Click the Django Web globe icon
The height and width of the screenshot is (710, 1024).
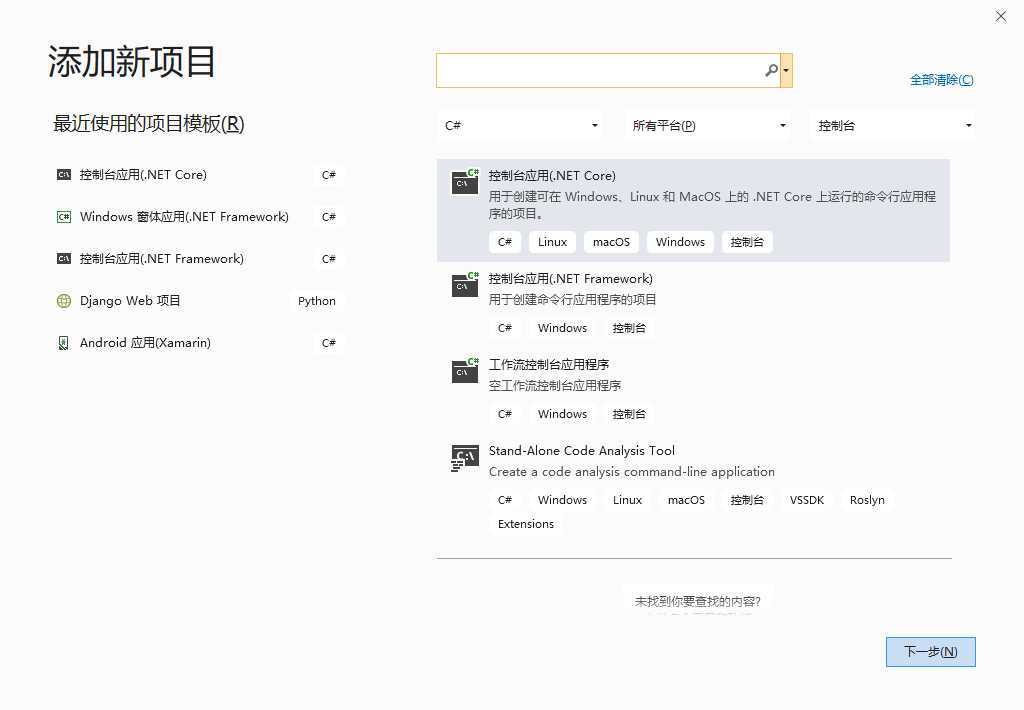[x=63, y=301]
